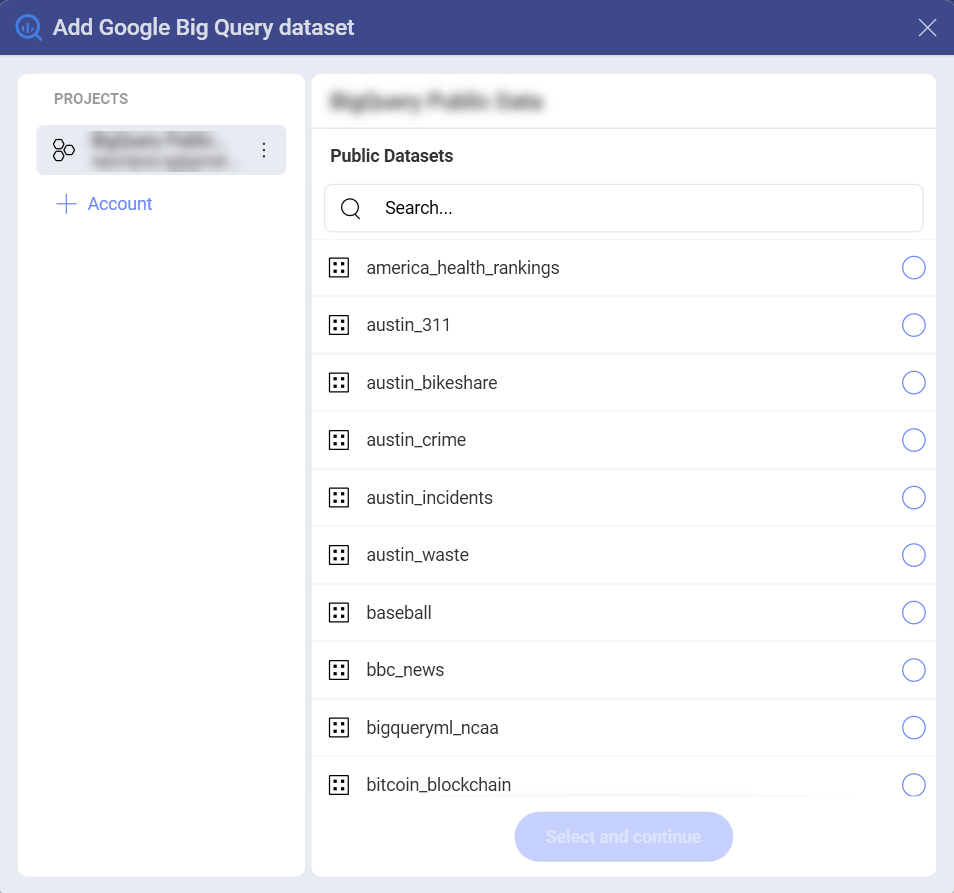Screen dimensions: 954x893
Task: Select austin_bikeshare radio button
Action: 913,383
